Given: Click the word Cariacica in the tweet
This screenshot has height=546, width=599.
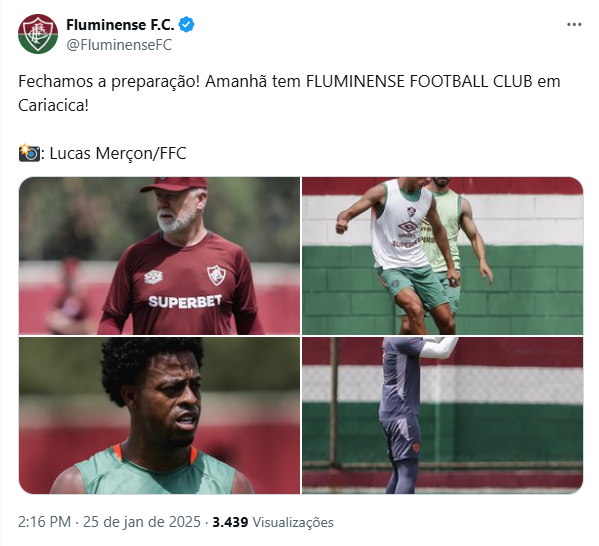Looking at the screenshot, I should (x=50, y=105).
